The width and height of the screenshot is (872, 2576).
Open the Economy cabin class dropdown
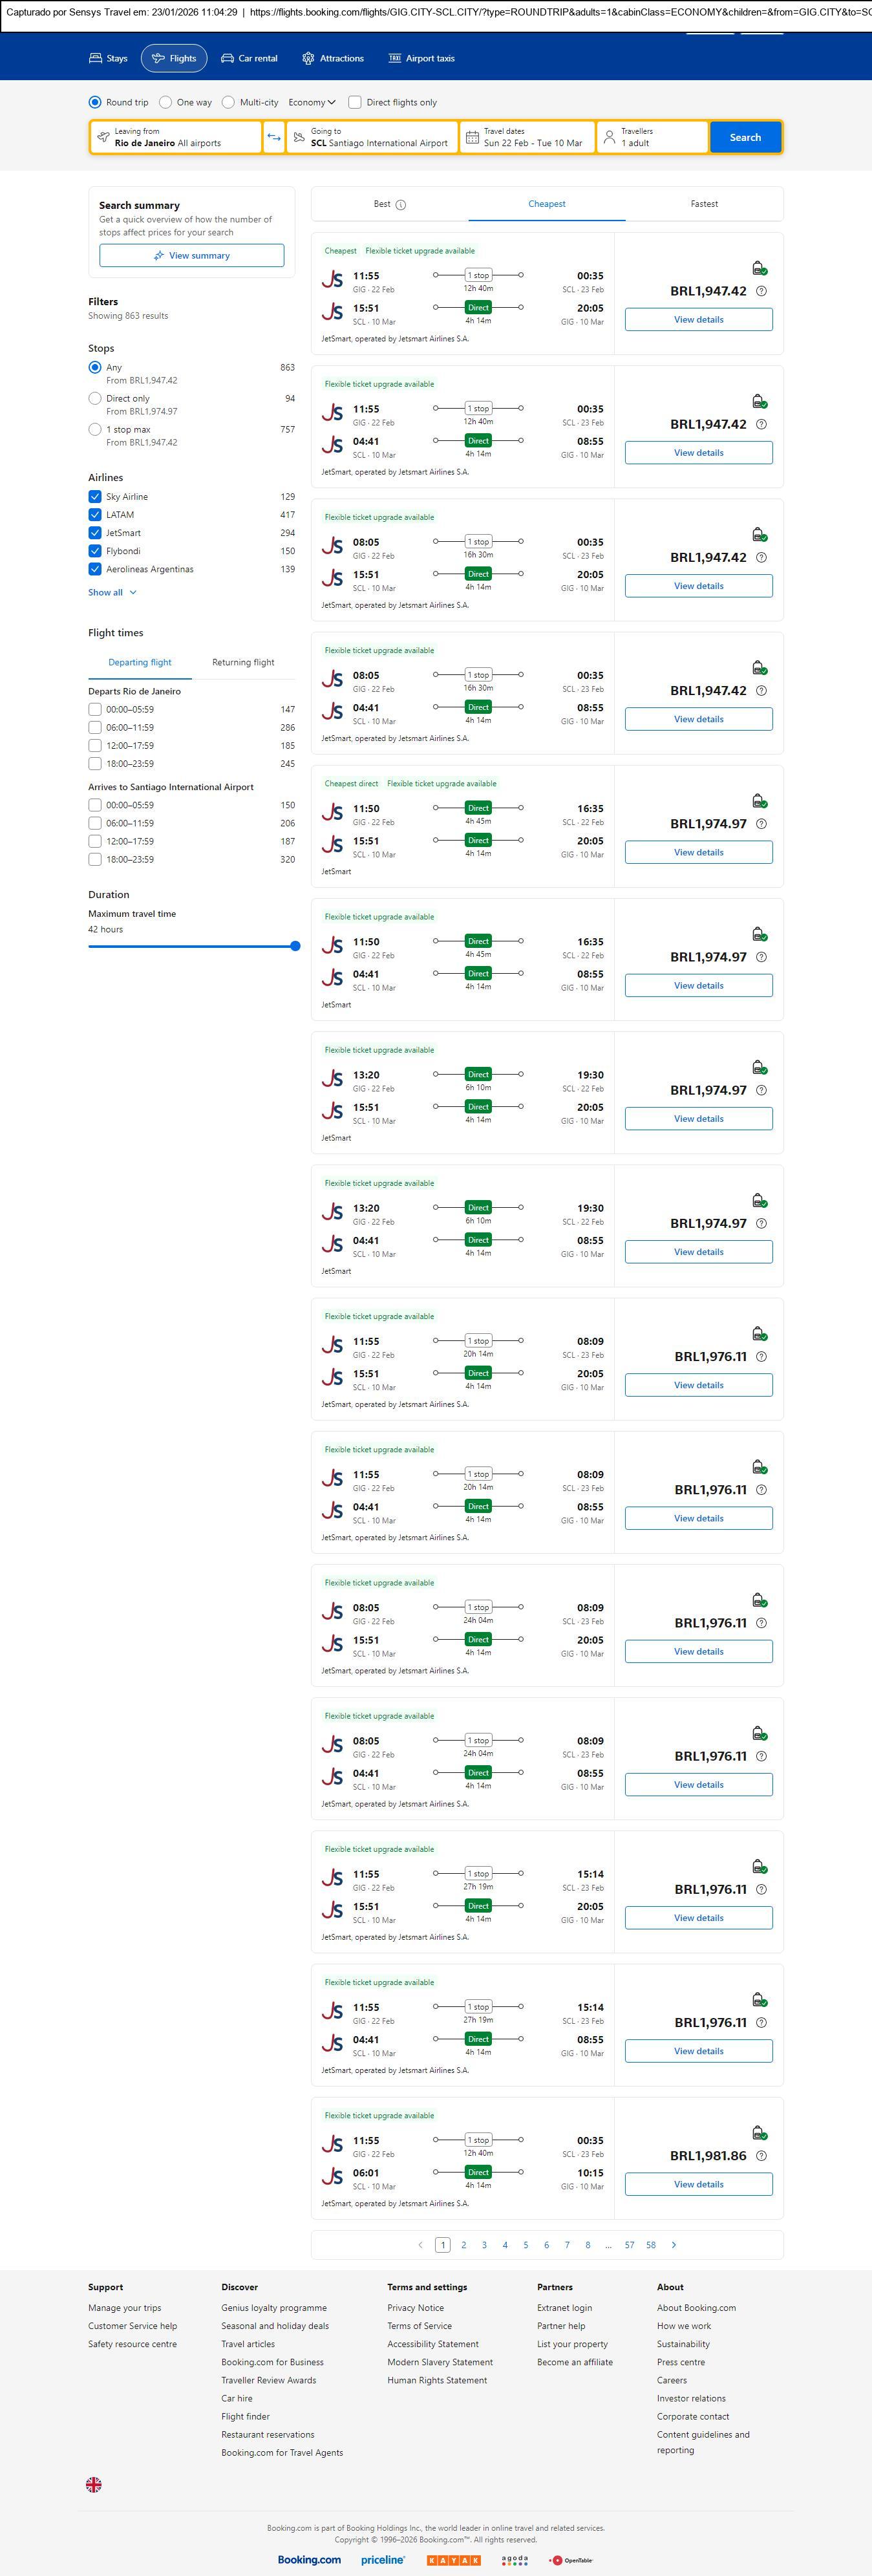click(x=312, y=102)
